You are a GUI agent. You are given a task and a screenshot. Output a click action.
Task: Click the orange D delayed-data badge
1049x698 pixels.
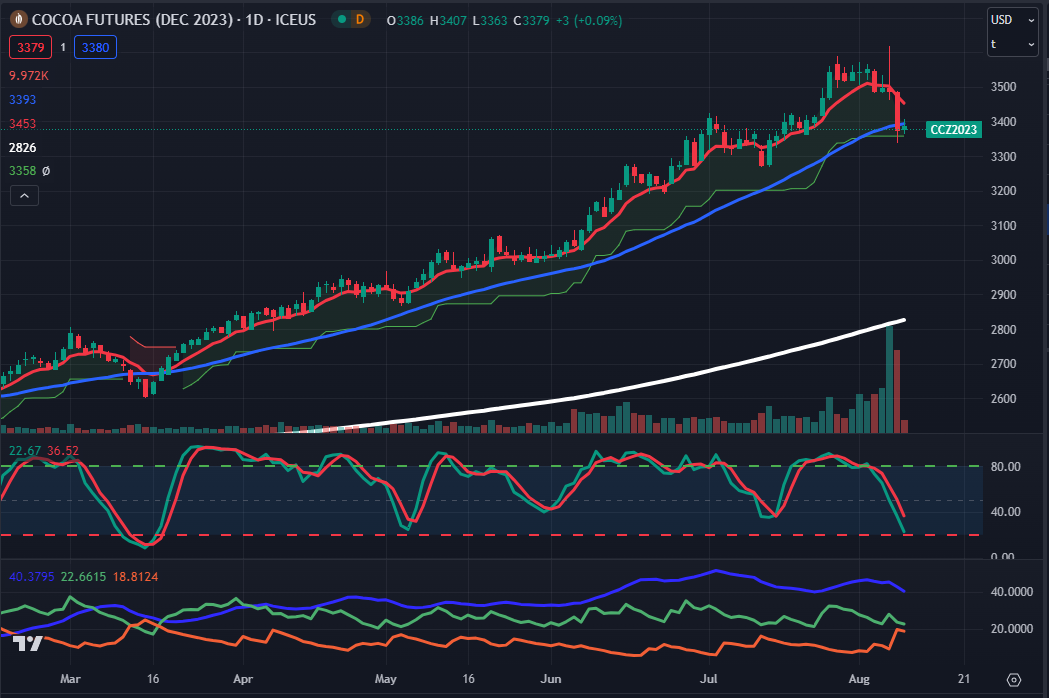click(359, 19)
